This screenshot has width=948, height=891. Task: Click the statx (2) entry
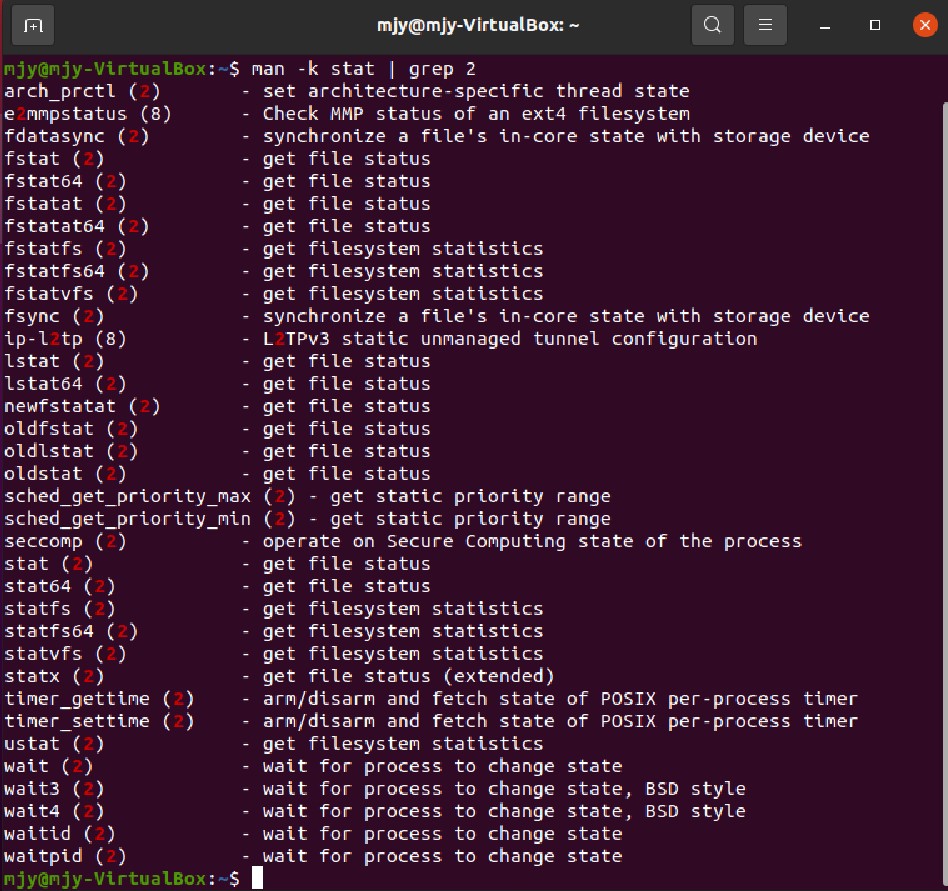pyautogui.click(x=49, y=676)
